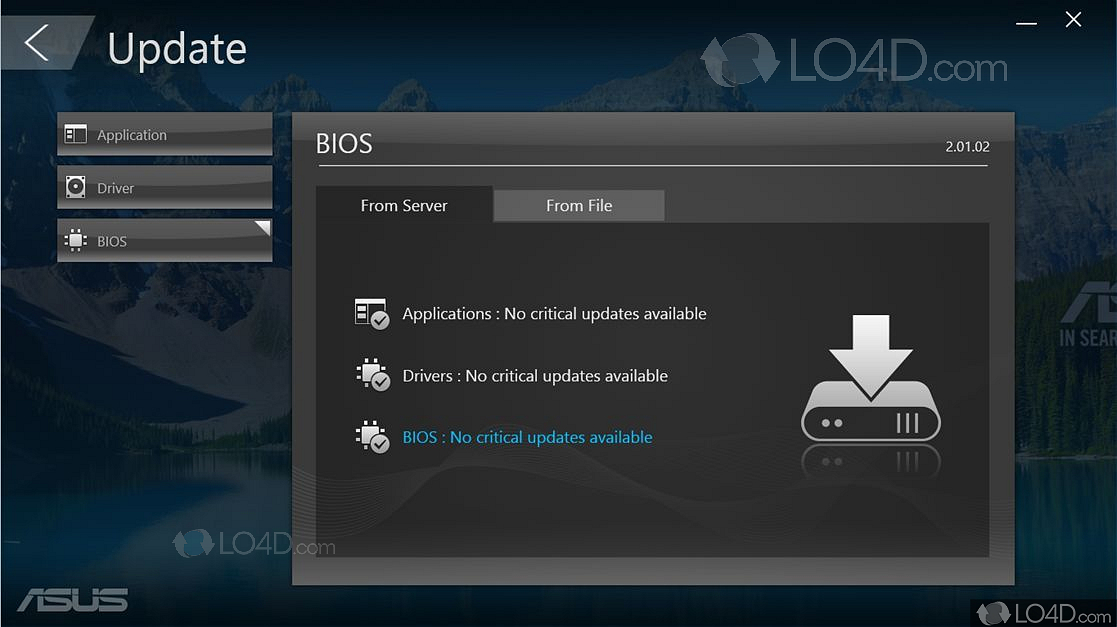
Task: Click the BIOS status chip icon
Action: tap(373, 437)
